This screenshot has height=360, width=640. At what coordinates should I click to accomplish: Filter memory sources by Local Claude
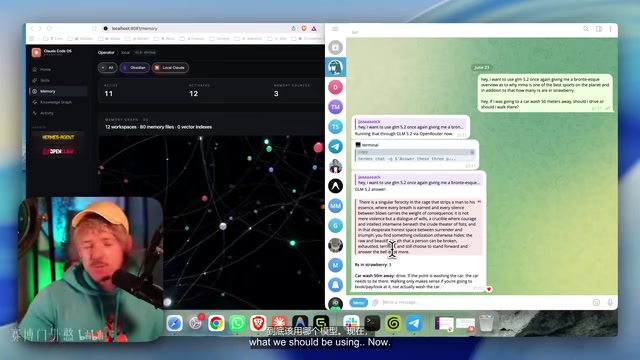tap(170, 68)
